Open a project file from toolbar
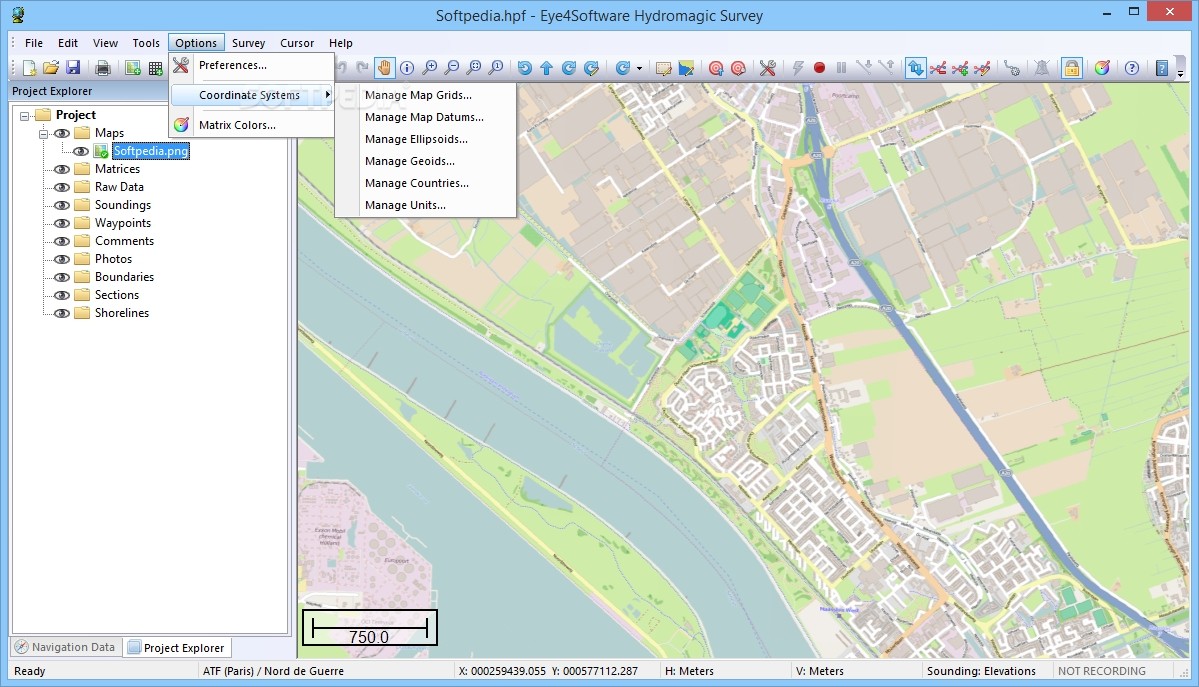This screenshot has height=687, width=1199. click(51, 68)
